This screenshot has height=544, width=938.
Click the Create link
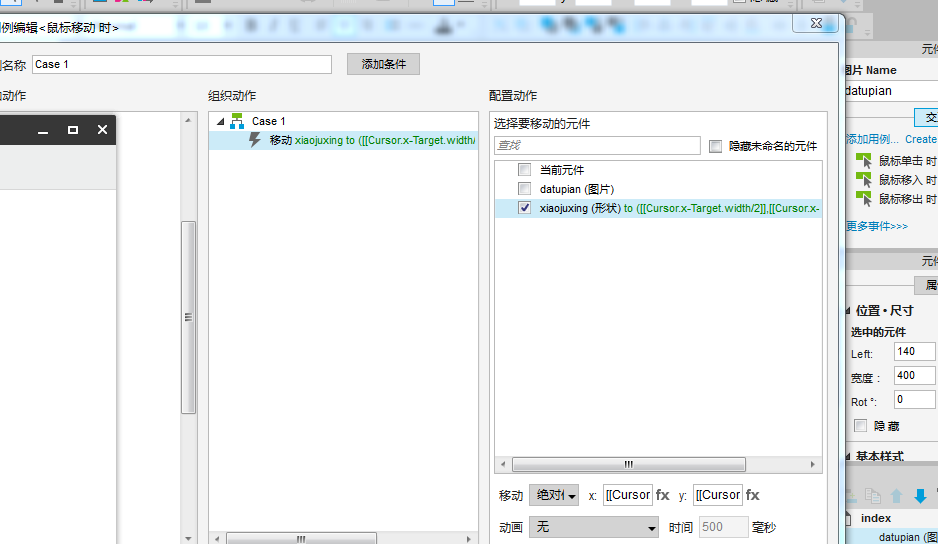click(x=921, y=139)
